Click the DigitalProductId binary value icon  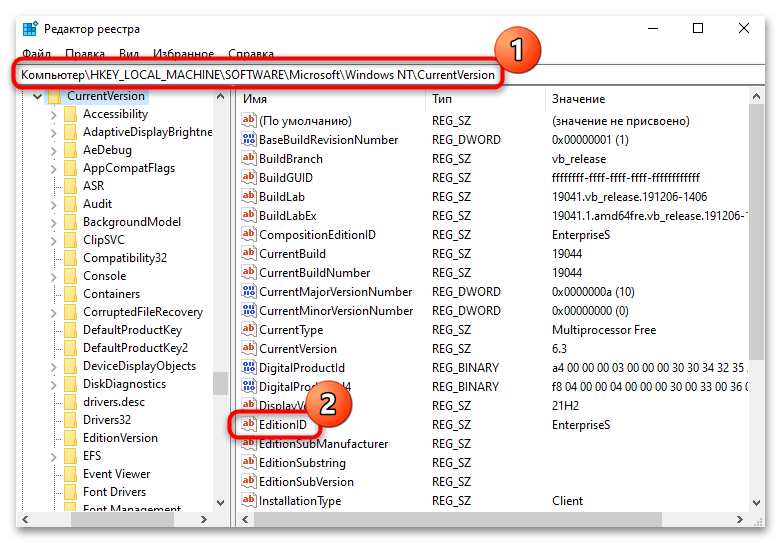249,367
